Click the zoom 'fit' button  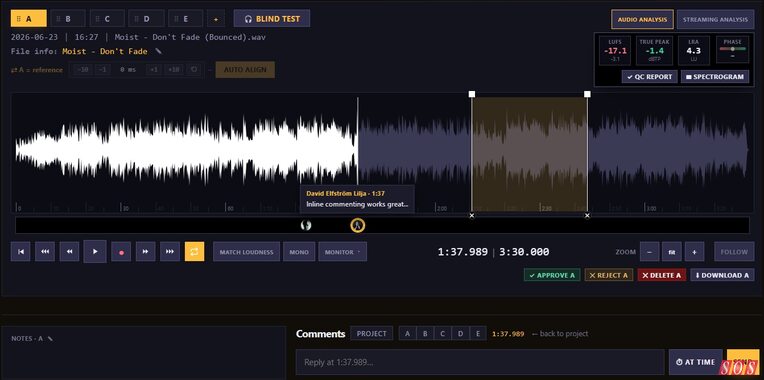pyautogui.click(x=671, y=252)
